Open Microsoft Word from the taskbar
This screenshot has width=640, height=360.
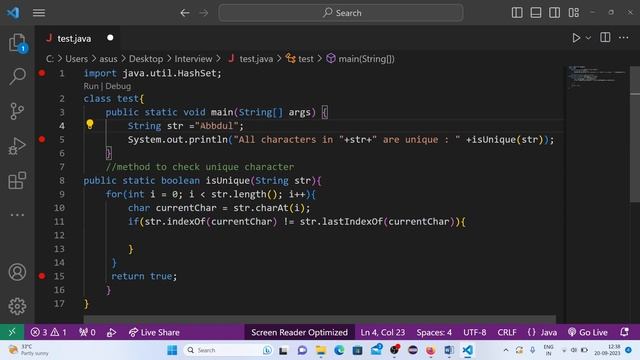449,350
